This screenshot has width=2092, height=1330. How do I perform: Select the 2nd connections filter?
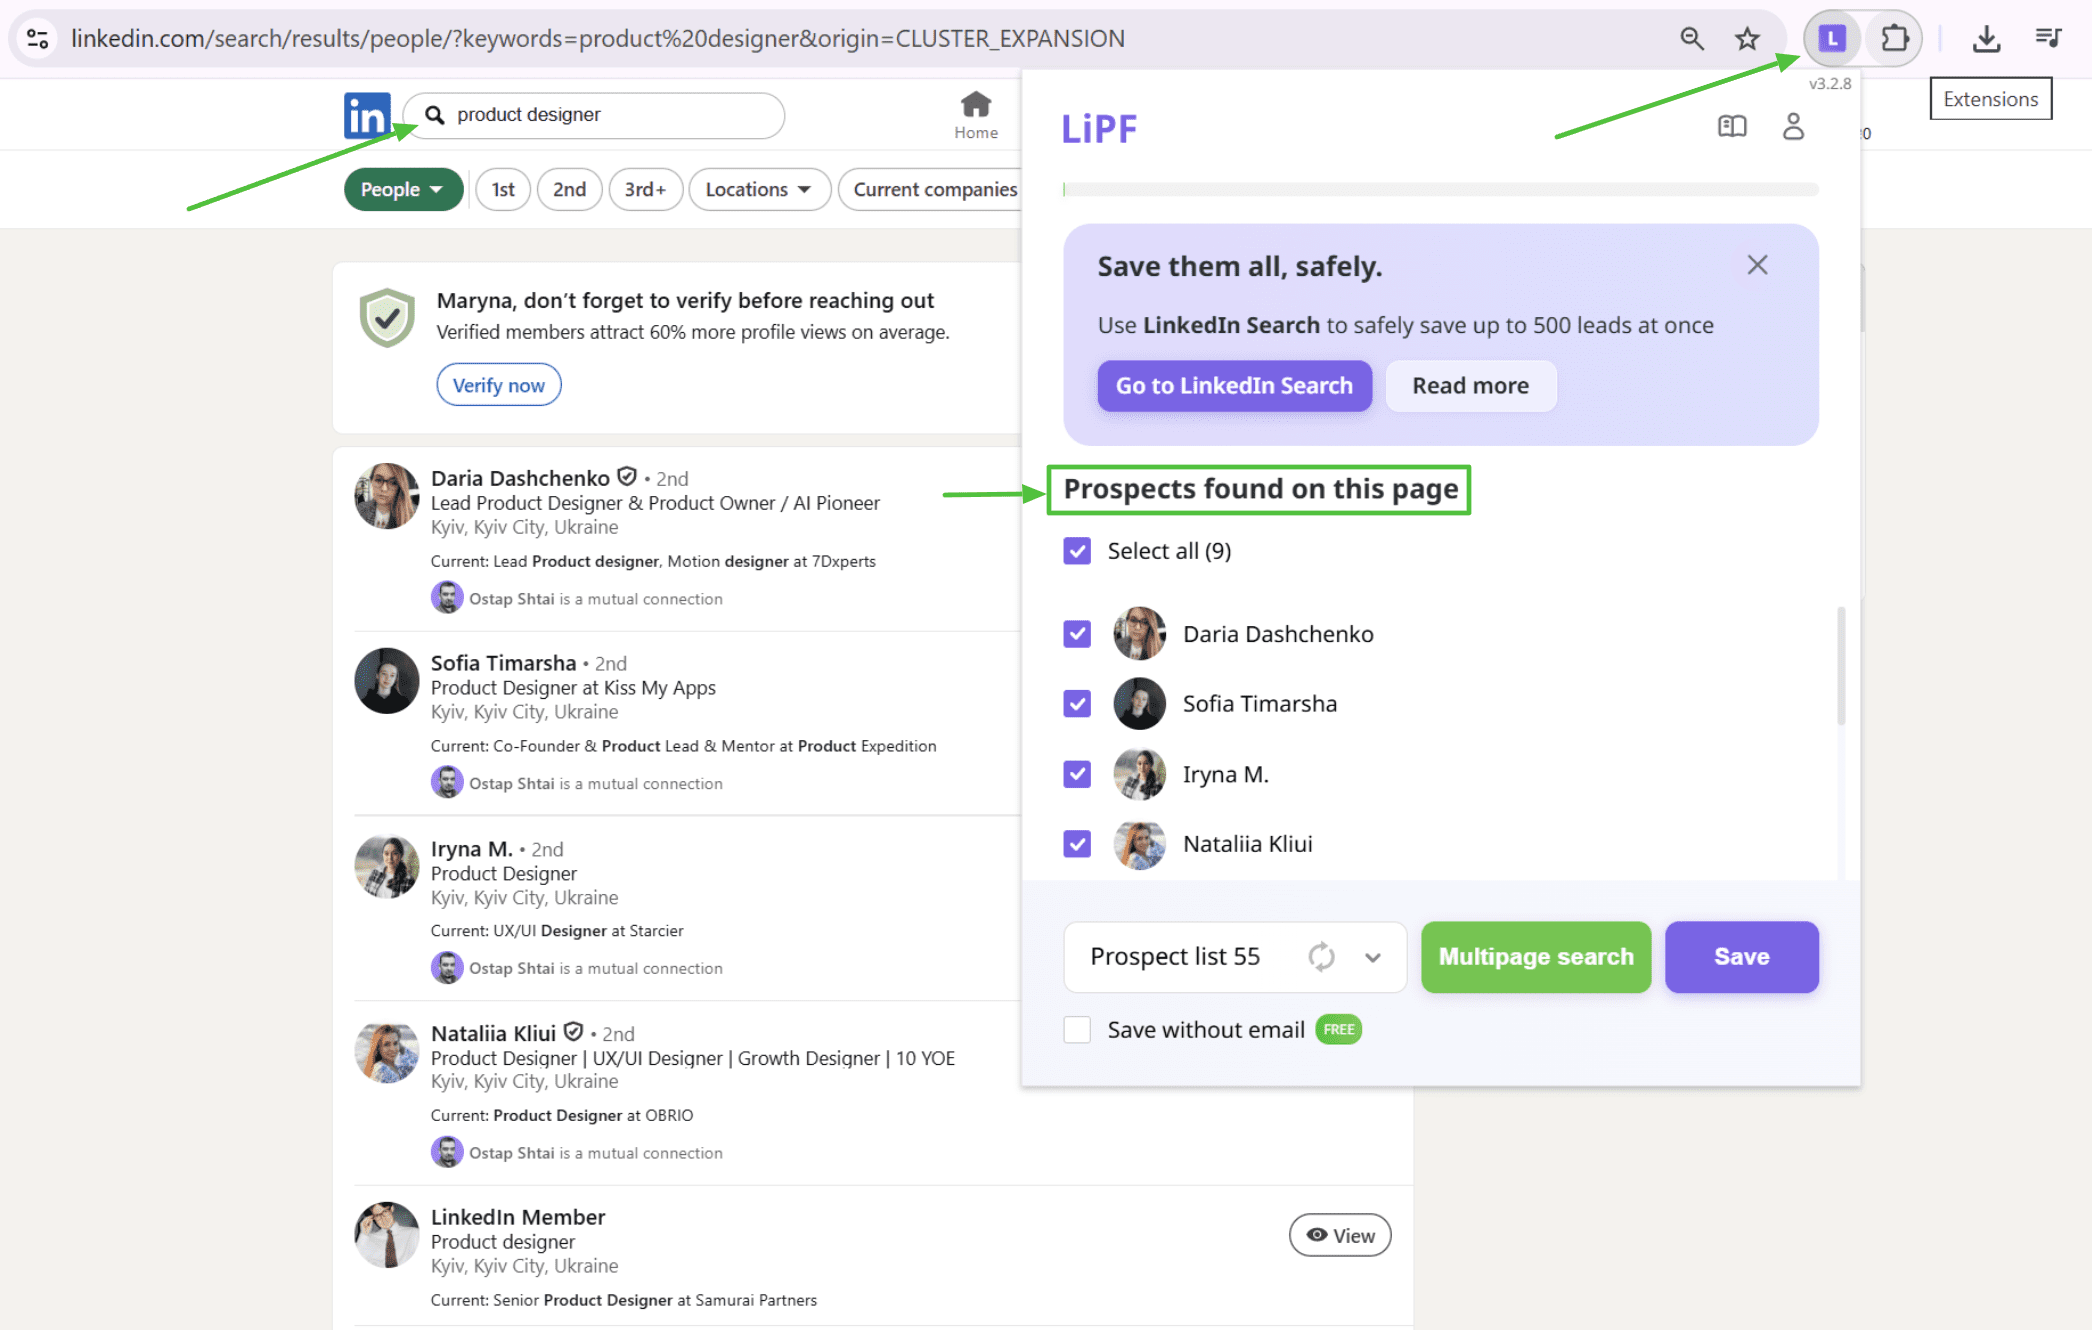569,190
